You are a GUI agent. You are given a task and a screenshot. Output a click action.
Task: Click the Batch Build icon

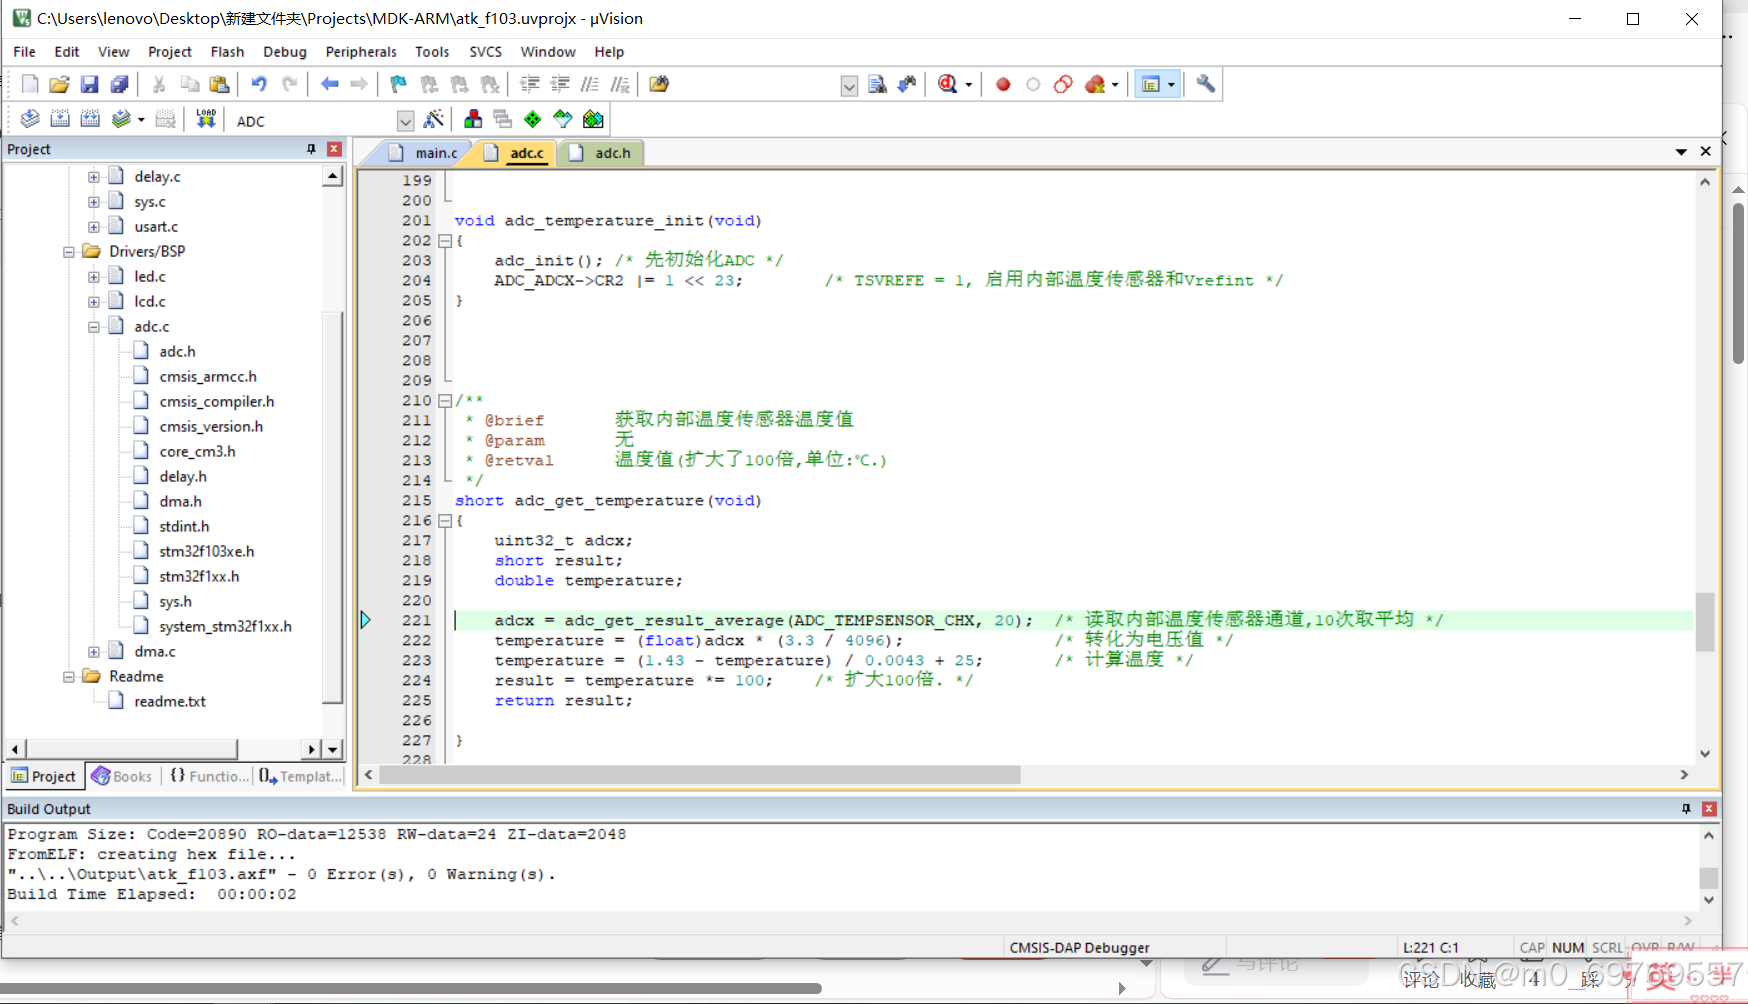point(121,120)
